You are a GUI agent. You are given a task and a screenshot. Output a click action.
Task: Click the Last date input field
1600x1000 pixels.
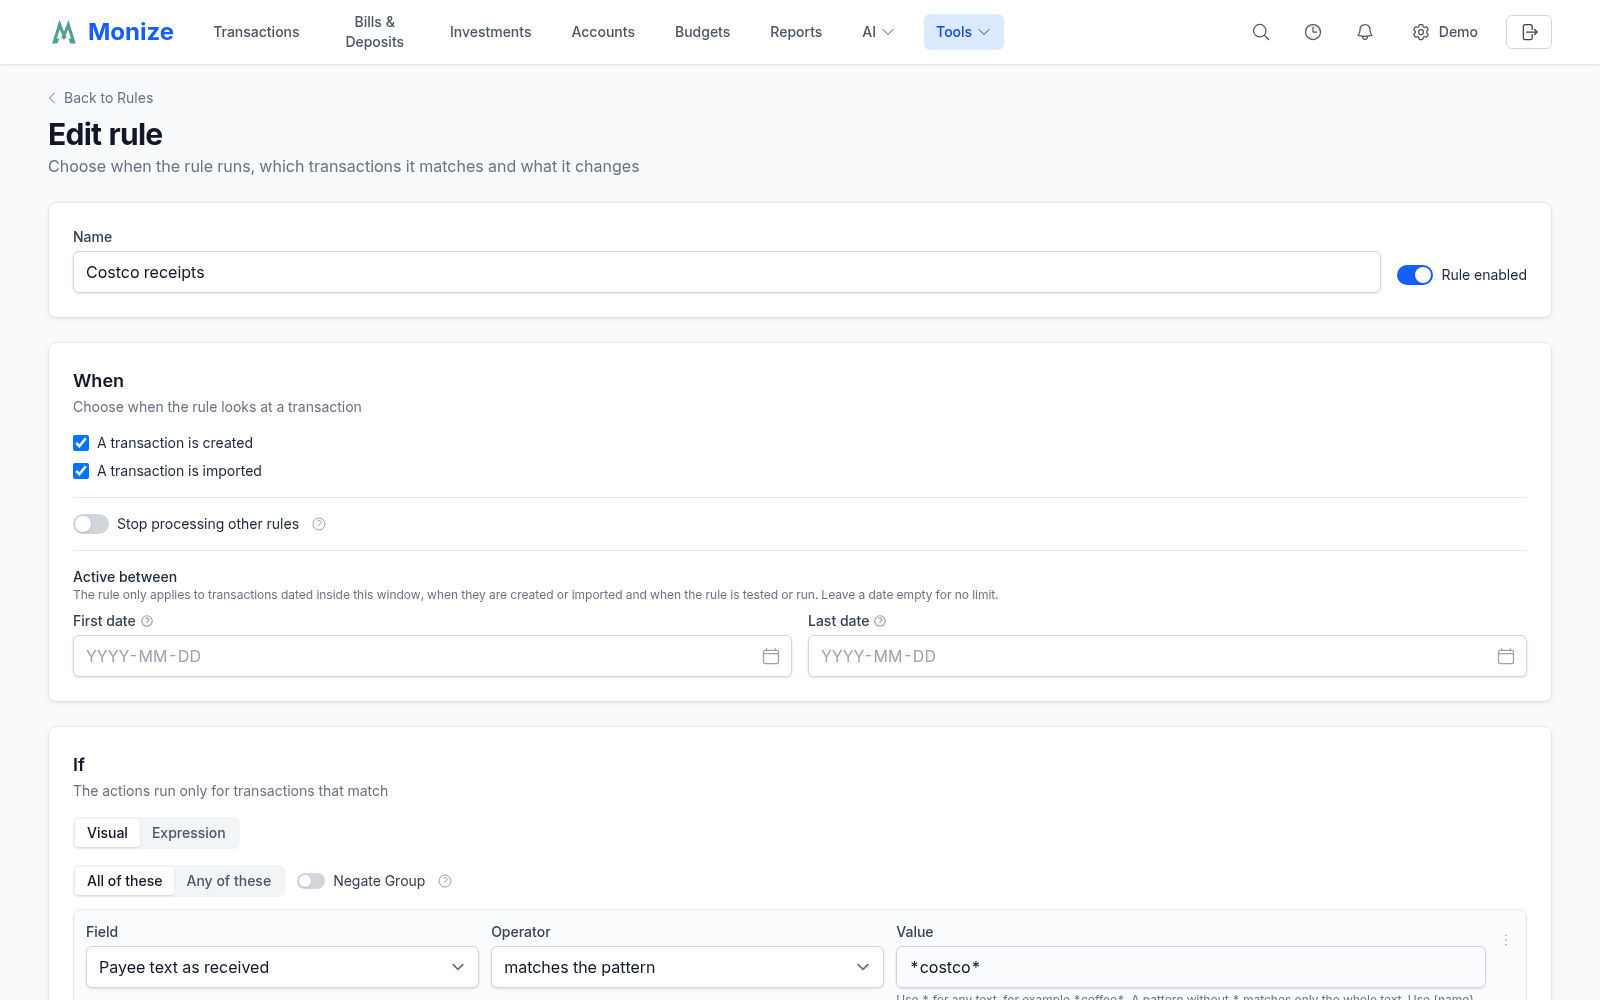coord(1167,656)
